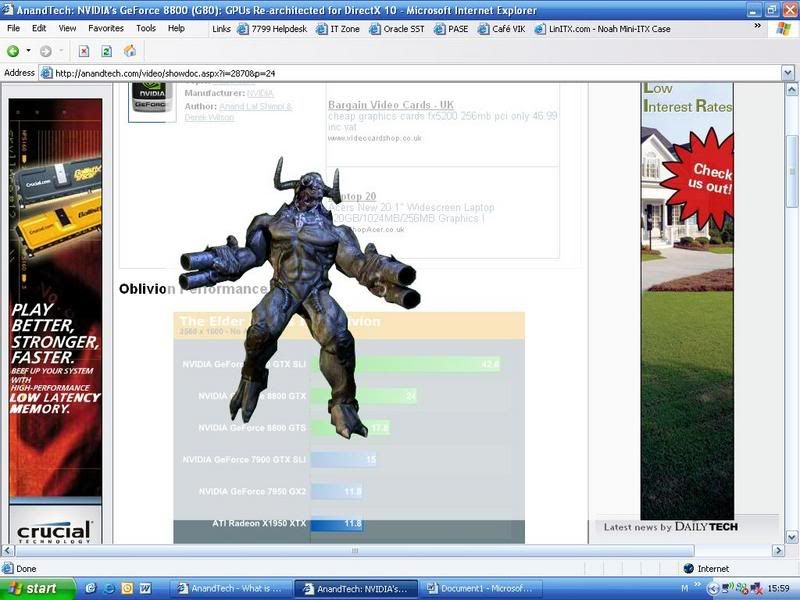Expand hidden tray icons chevron

713,589
